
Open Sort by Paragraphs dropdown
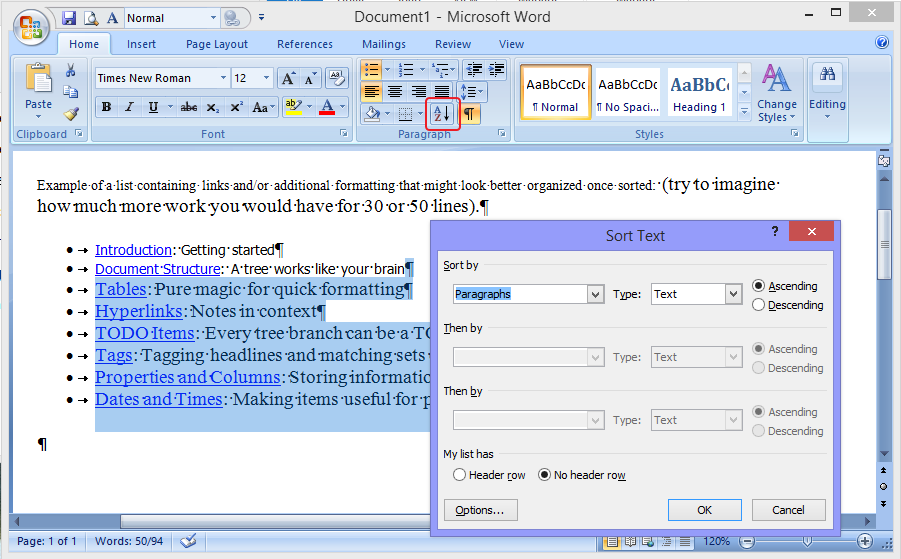click(x=595, y=294)
